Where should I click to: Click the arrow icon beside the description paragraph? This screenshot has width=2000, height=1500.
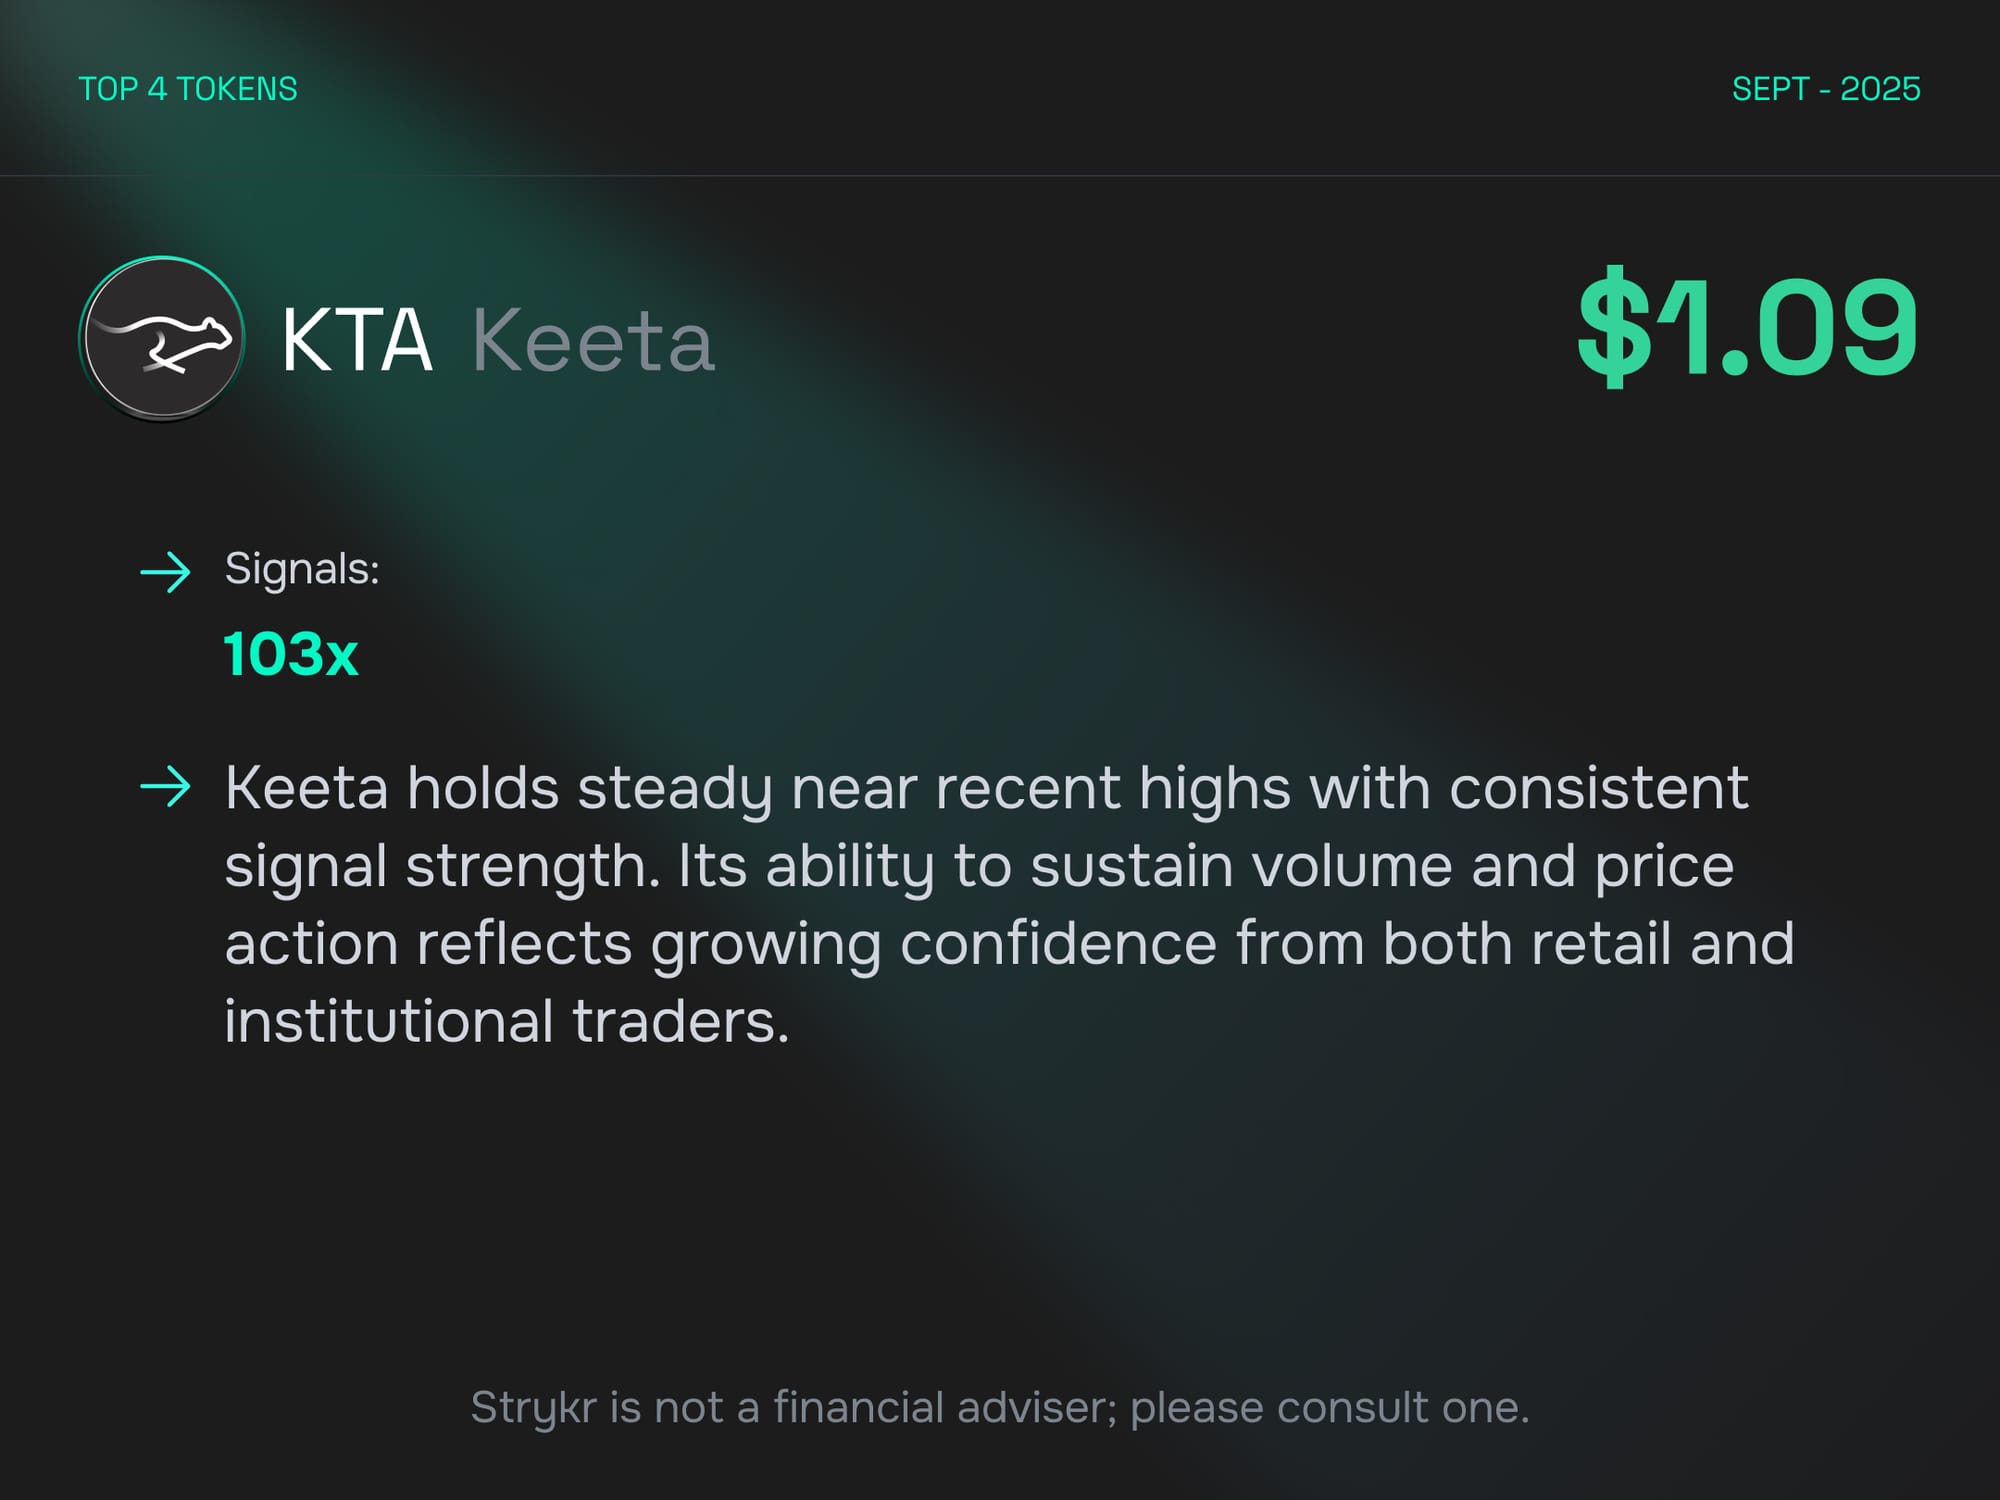[x=165, y=787]
